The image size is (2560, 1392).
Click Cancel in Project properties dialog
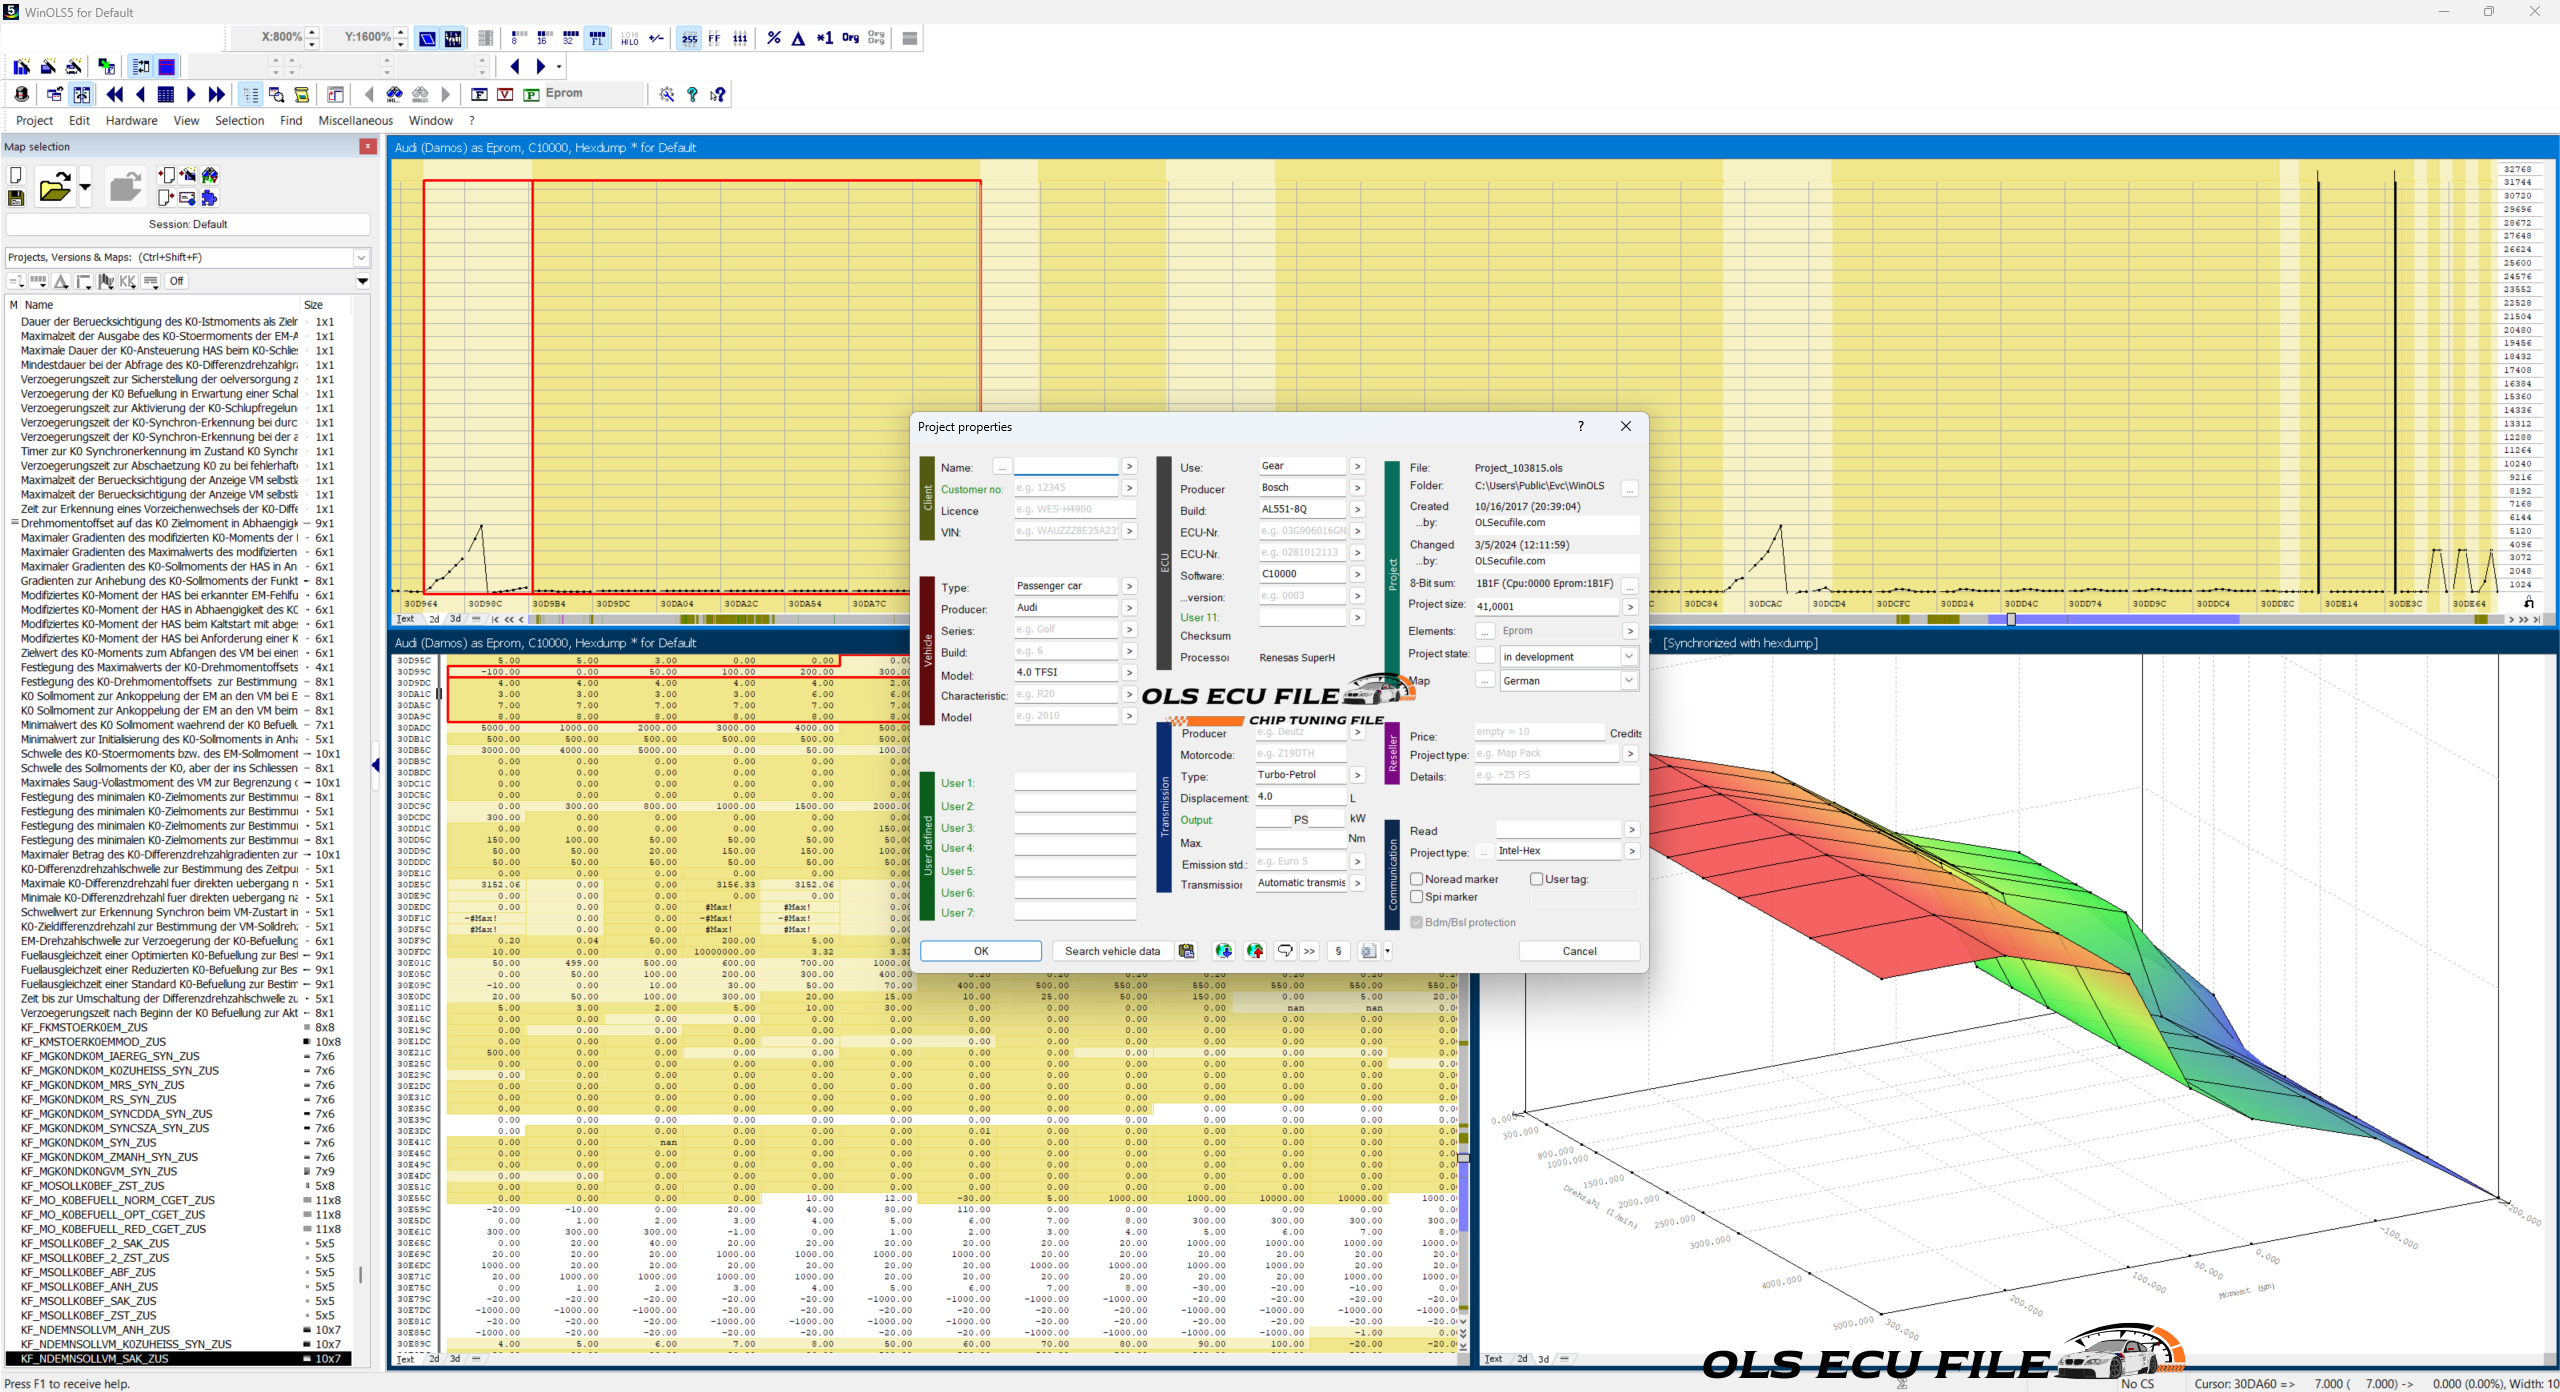tap(1579, 951)
